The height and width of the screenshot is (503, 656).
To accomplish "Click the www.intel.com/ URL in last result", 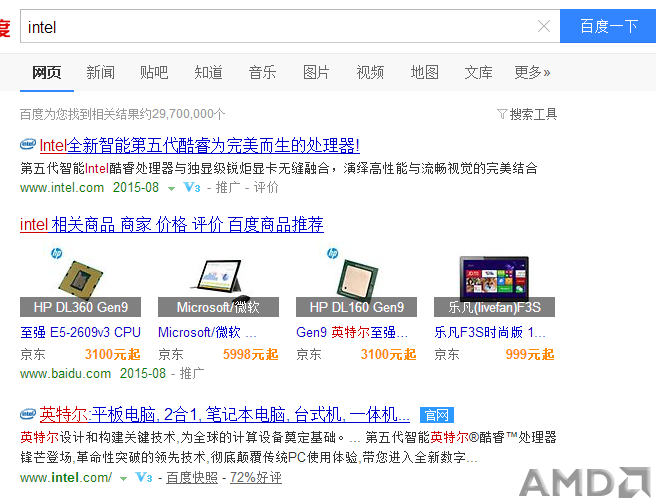I will [x=66, y=477].
